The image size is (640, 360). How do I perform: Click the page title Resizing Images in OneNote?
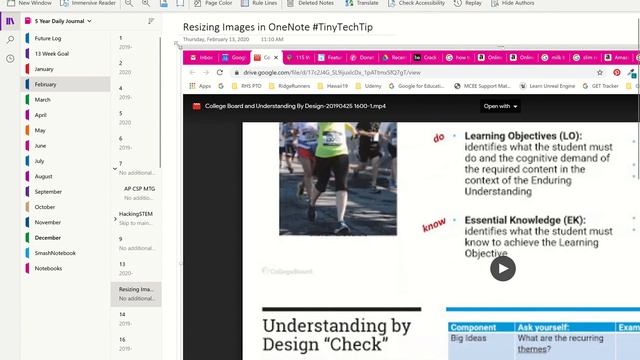[278, 27]
